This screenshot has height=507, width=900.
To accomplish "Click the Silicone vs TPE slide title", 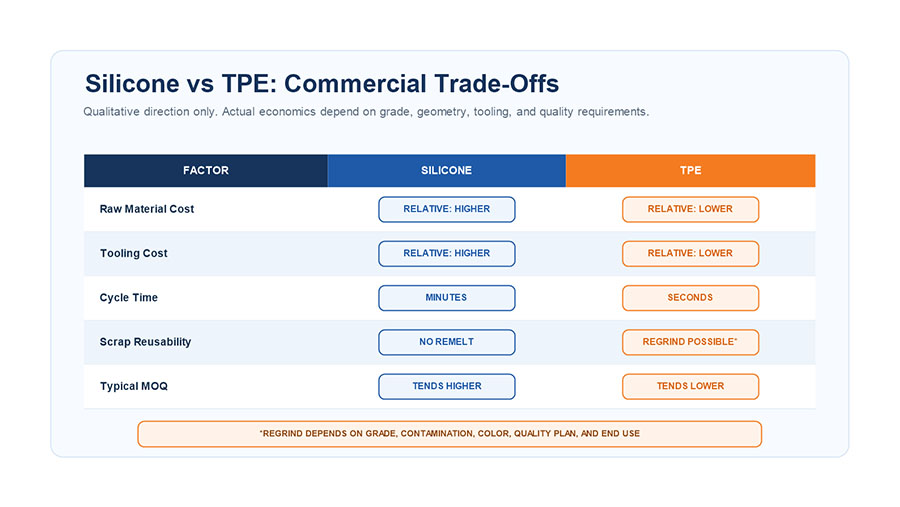I will coord(322,83).
